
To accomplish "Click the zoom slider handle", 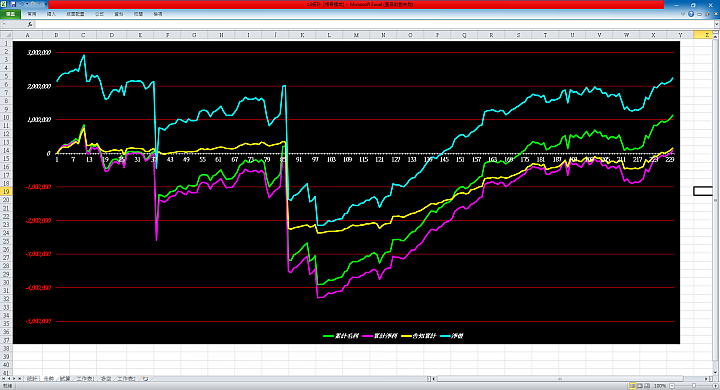I will [694, 386].
